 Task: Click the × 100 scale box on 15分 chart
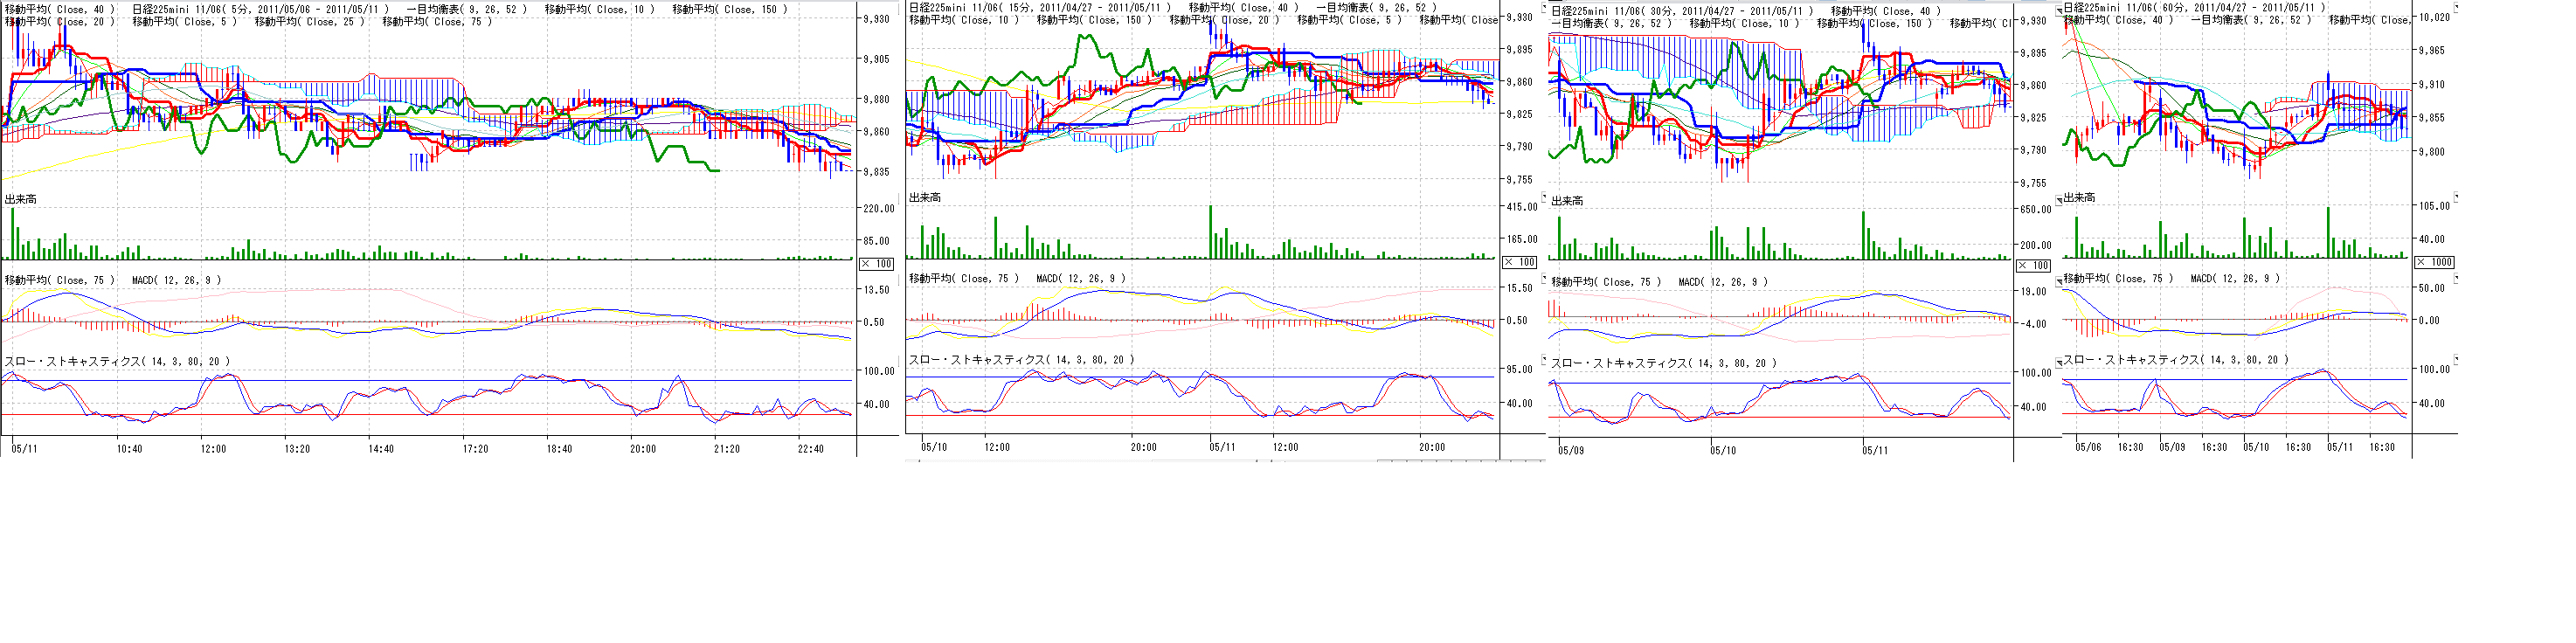1519,262
